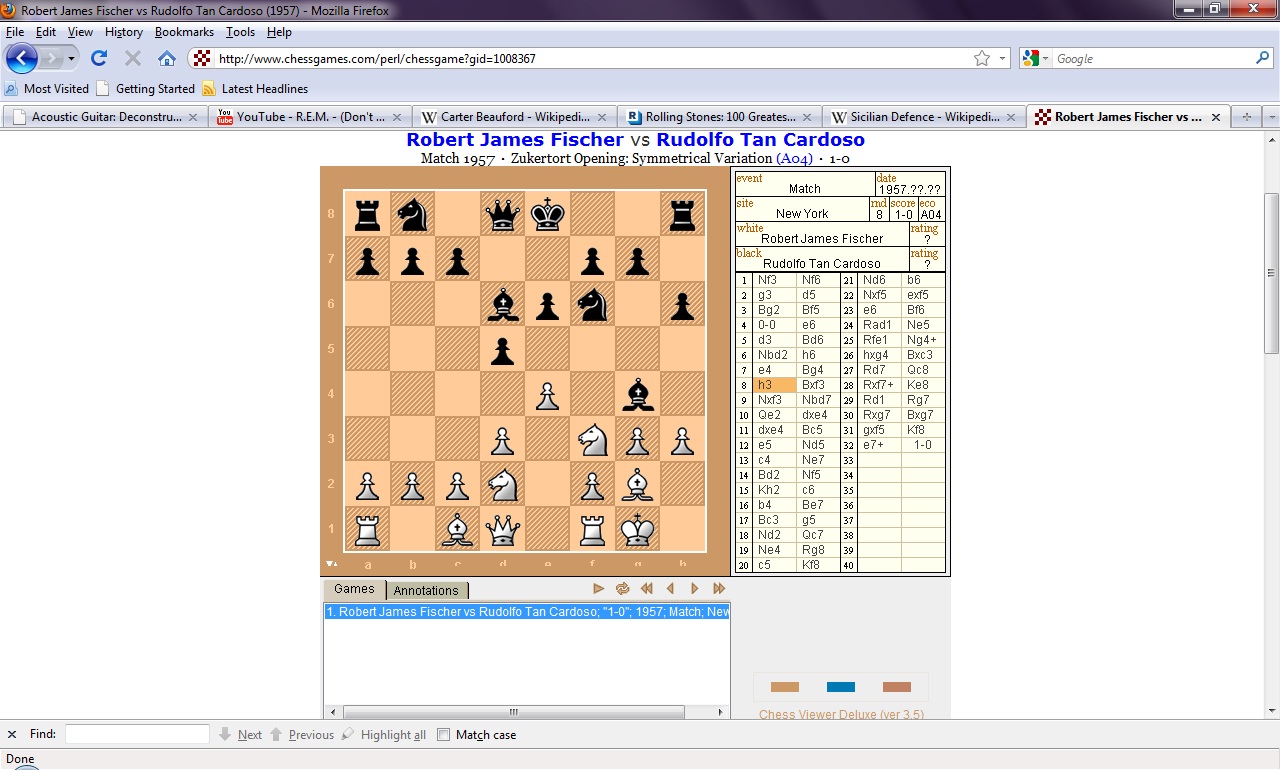Click the Google search input field
The width and height of the screenshot is (1280, 770).
coord(1152,59)
